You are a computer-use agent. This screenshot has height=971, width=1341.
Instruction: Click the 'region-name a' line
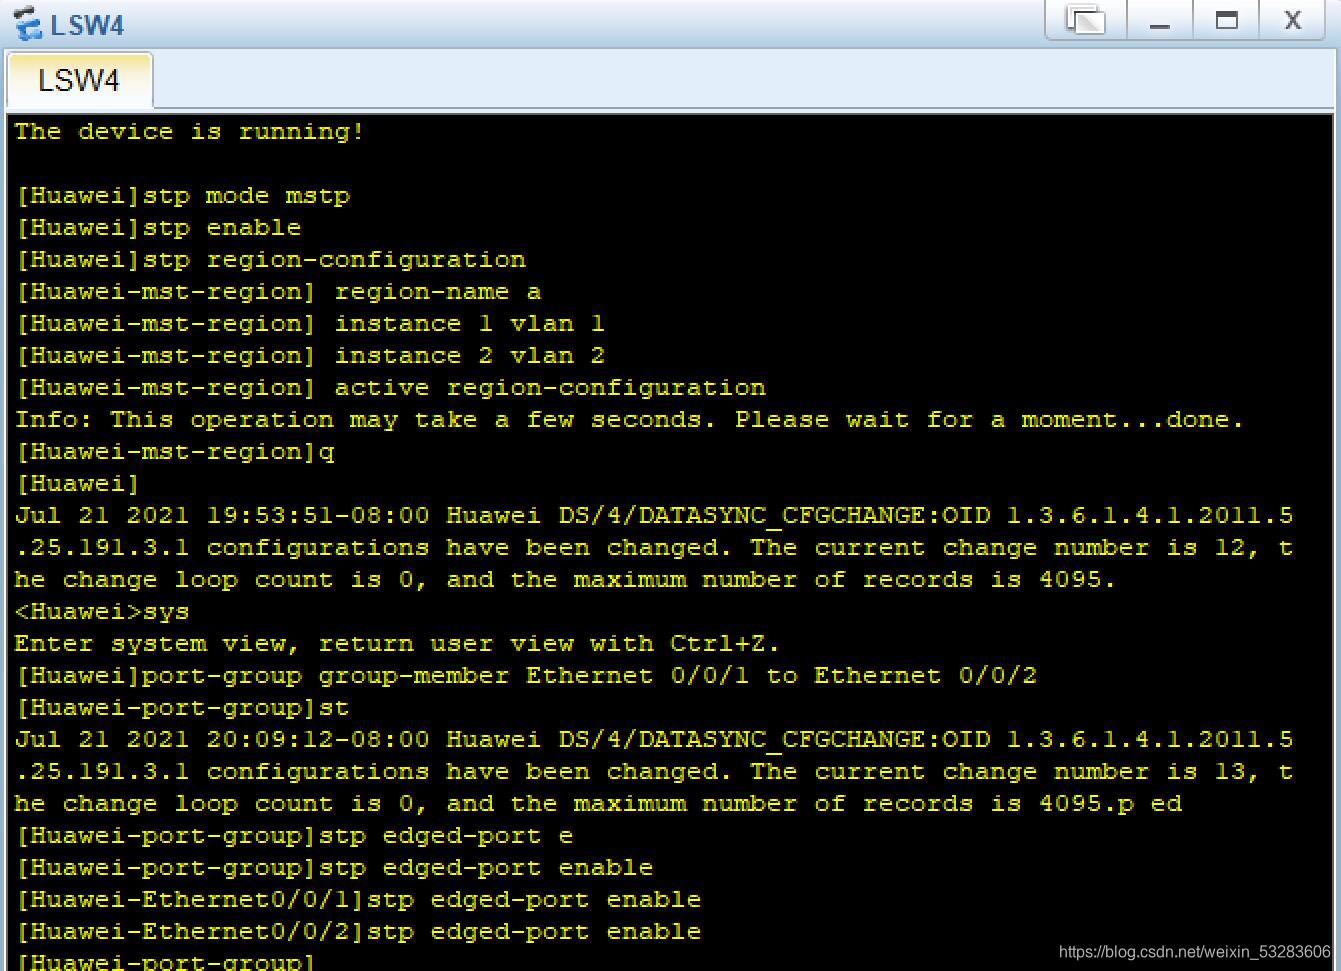[x=279, y=292]
